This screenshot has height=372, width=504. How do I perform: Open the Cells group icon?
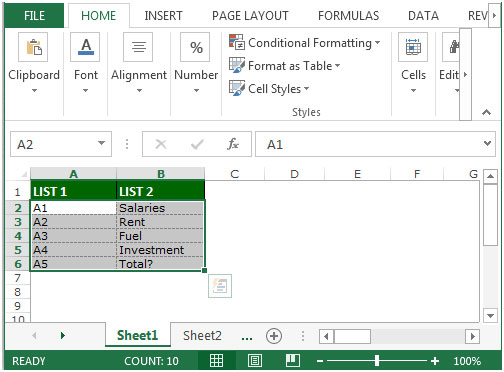pyautogui.click(x=413, y=47)
